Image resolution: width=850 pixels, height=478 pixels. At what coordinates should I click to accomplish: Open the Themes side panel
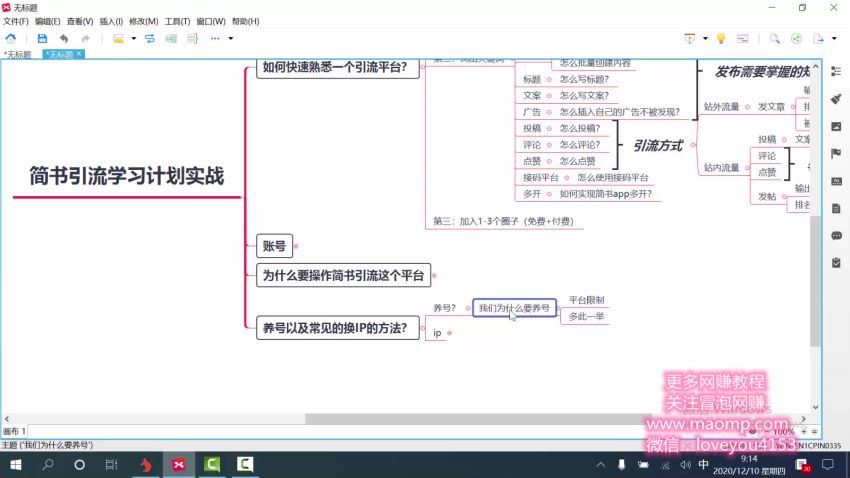(x=836, y=181)
